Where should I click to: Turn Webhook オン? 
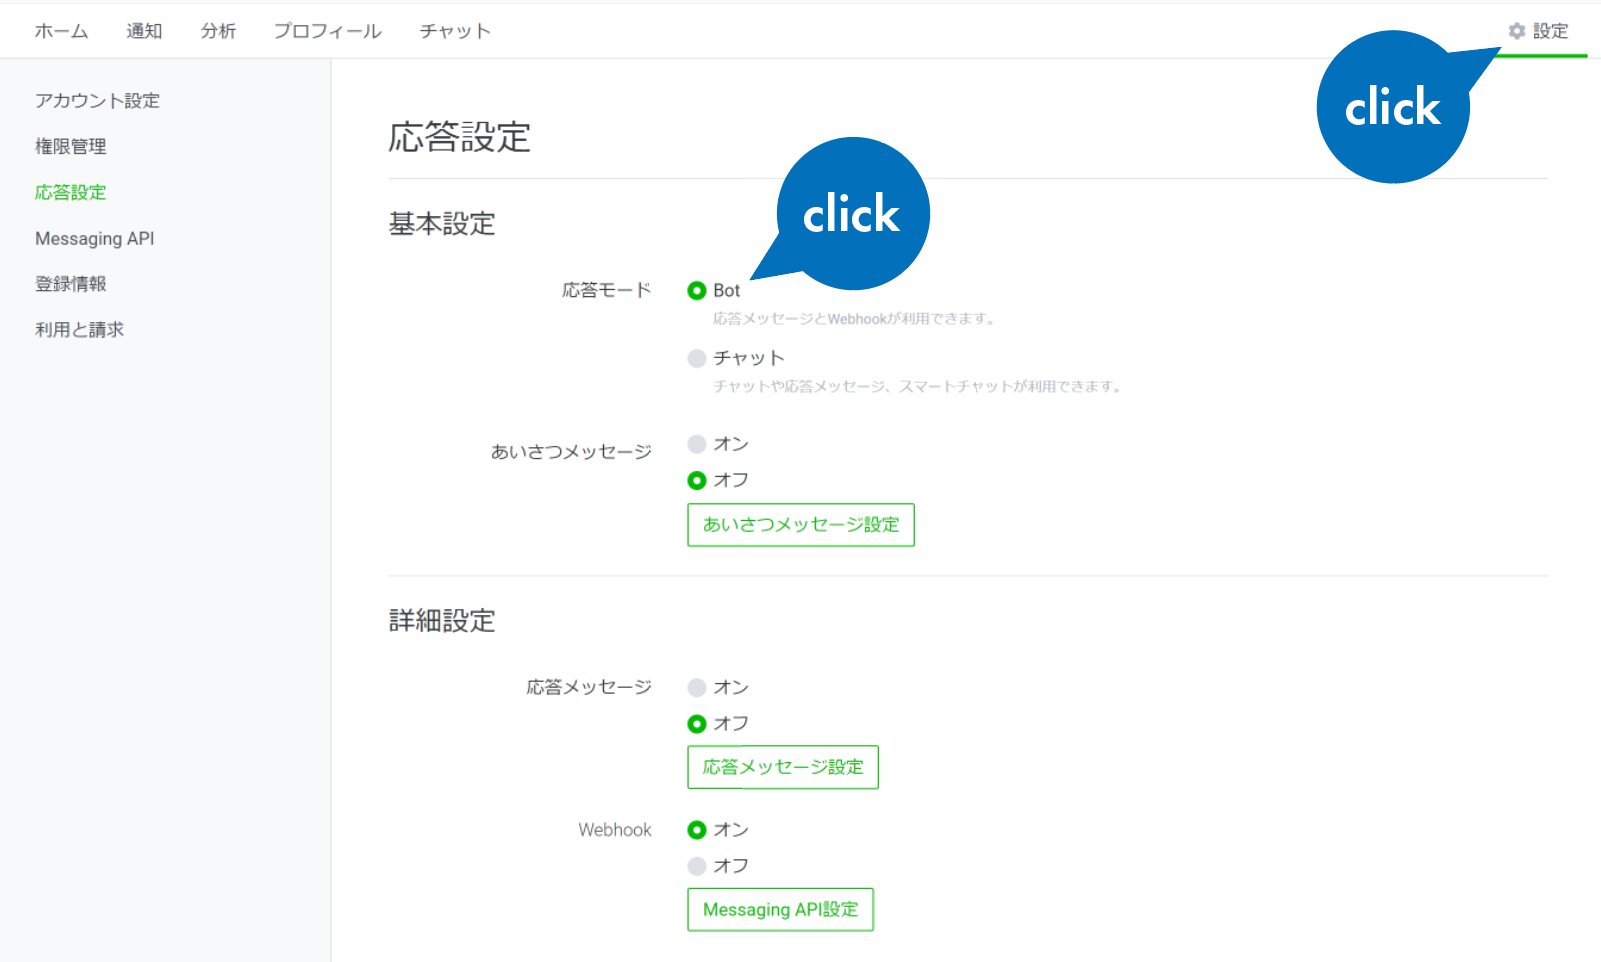coord(697,830)
